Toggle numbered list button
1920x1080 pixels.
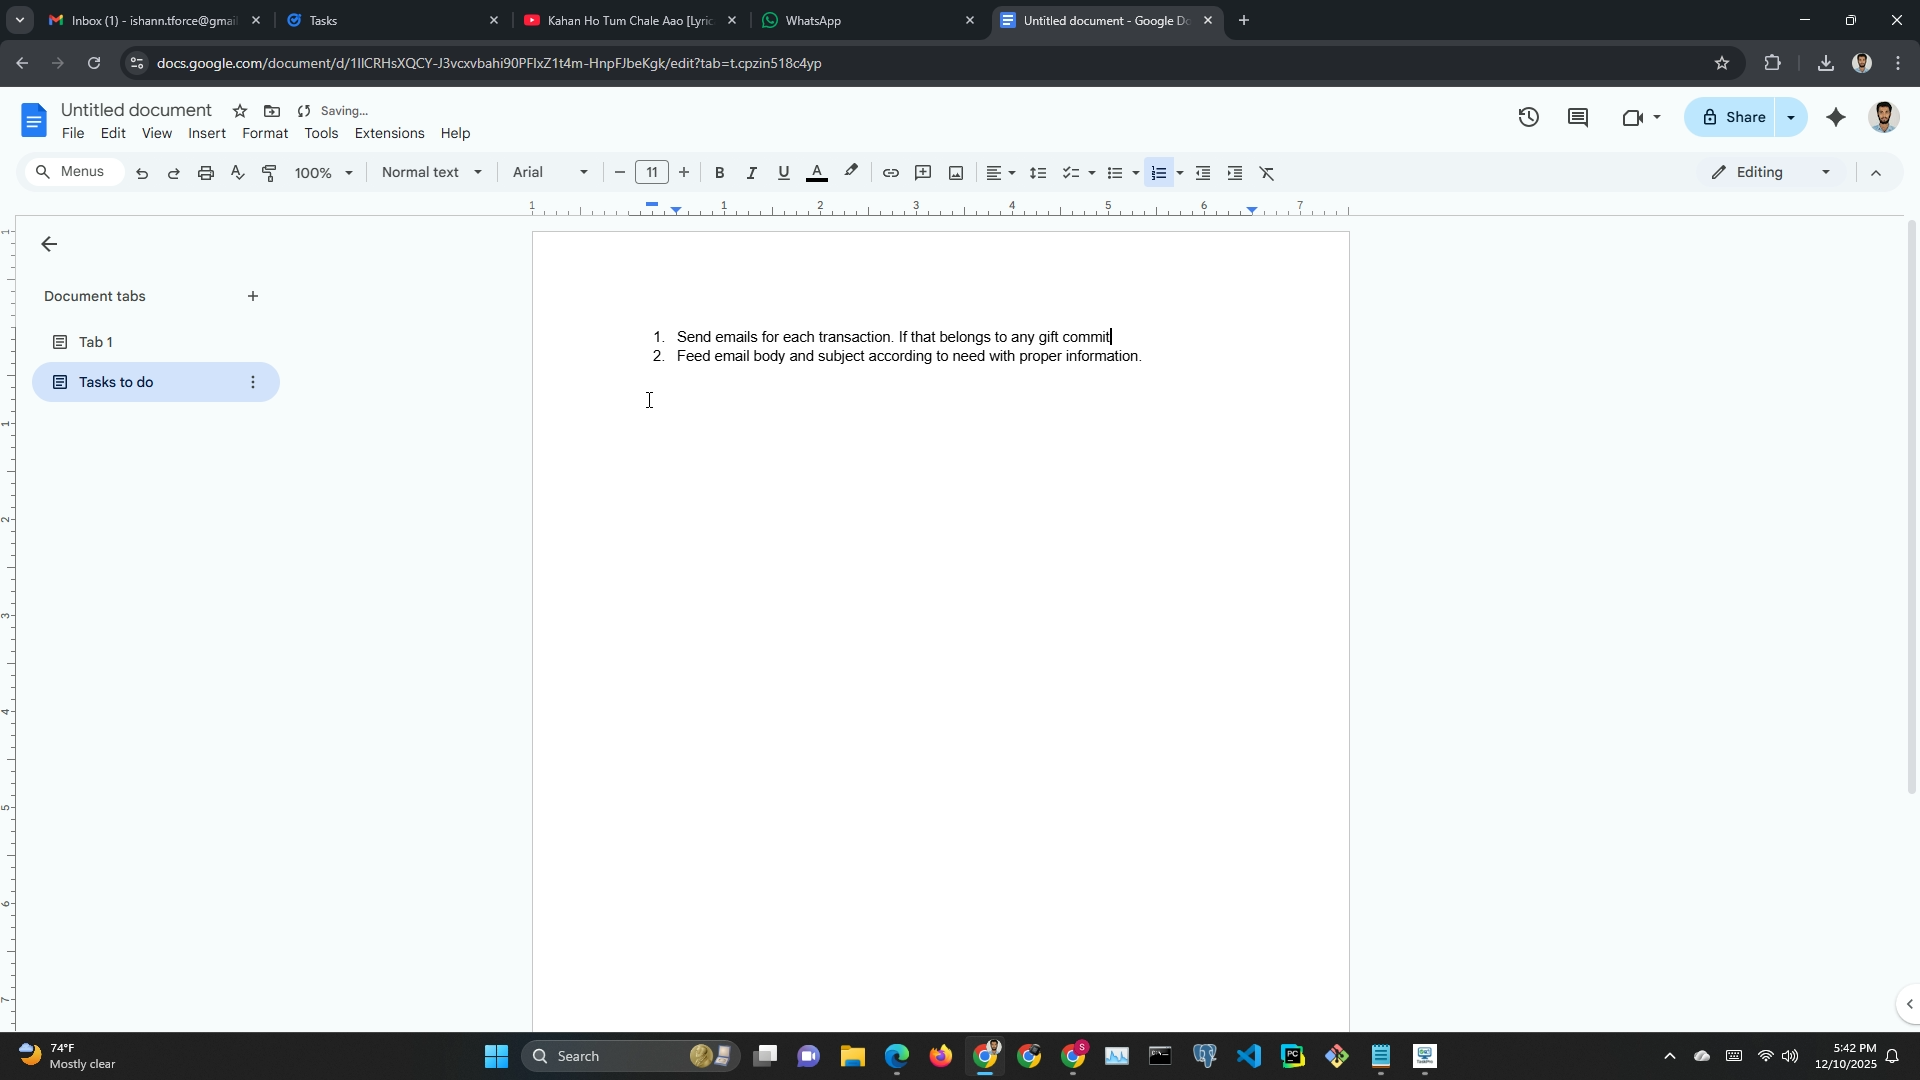[1158, 173]
